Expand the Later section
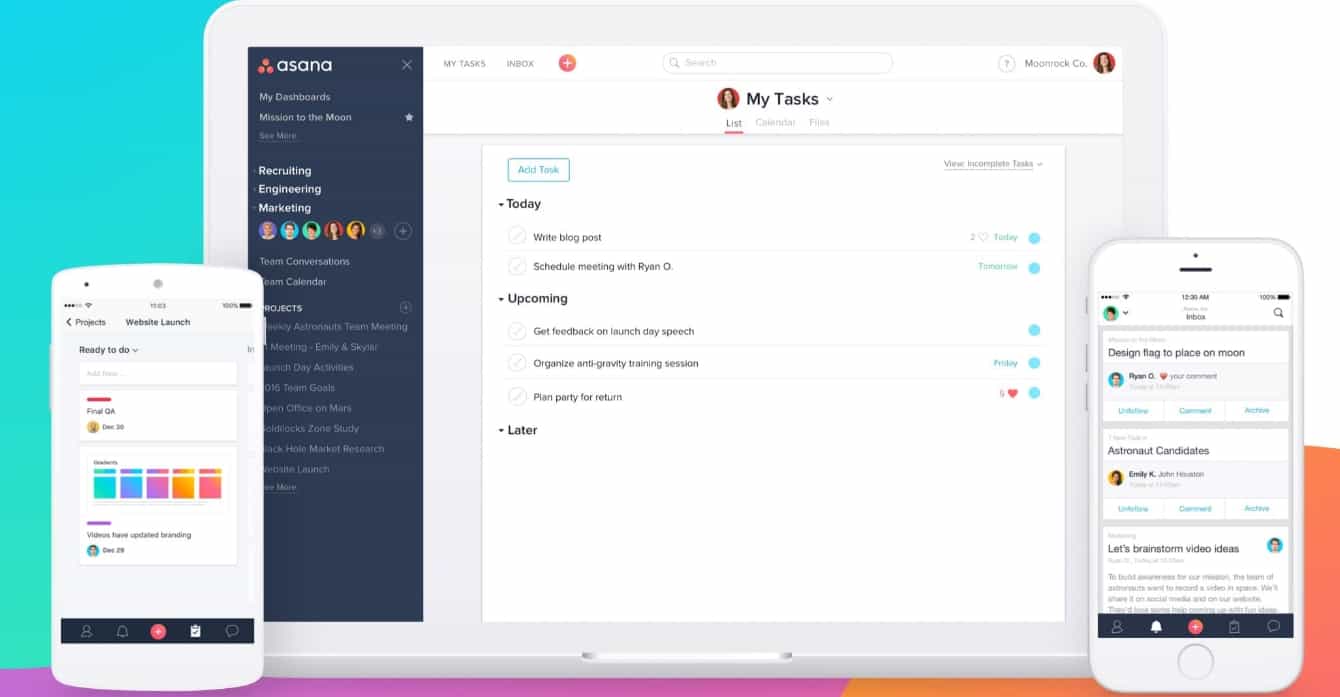1340x697 pixels. [501, 431]
